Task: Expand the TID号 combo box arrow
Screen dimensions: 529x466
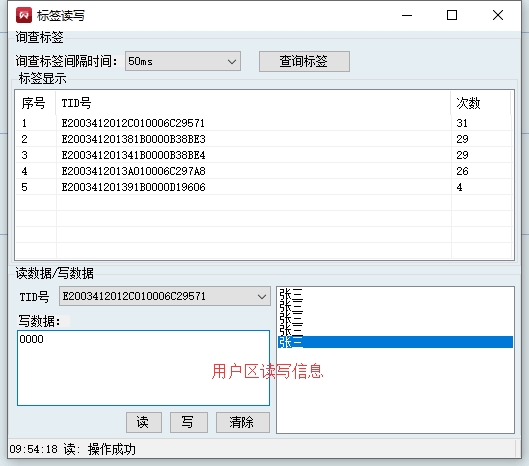Action: [262, 296]
